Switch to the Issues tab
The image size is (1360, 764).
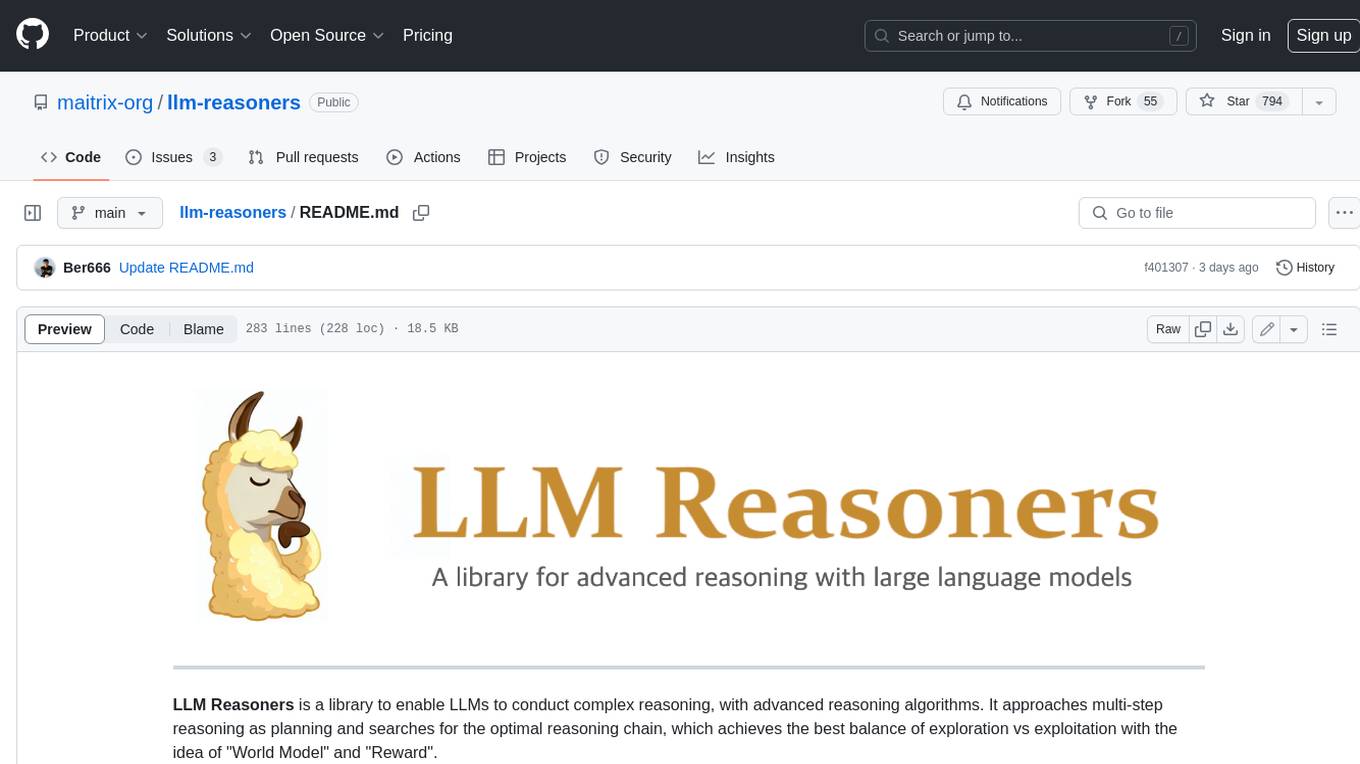172,157
